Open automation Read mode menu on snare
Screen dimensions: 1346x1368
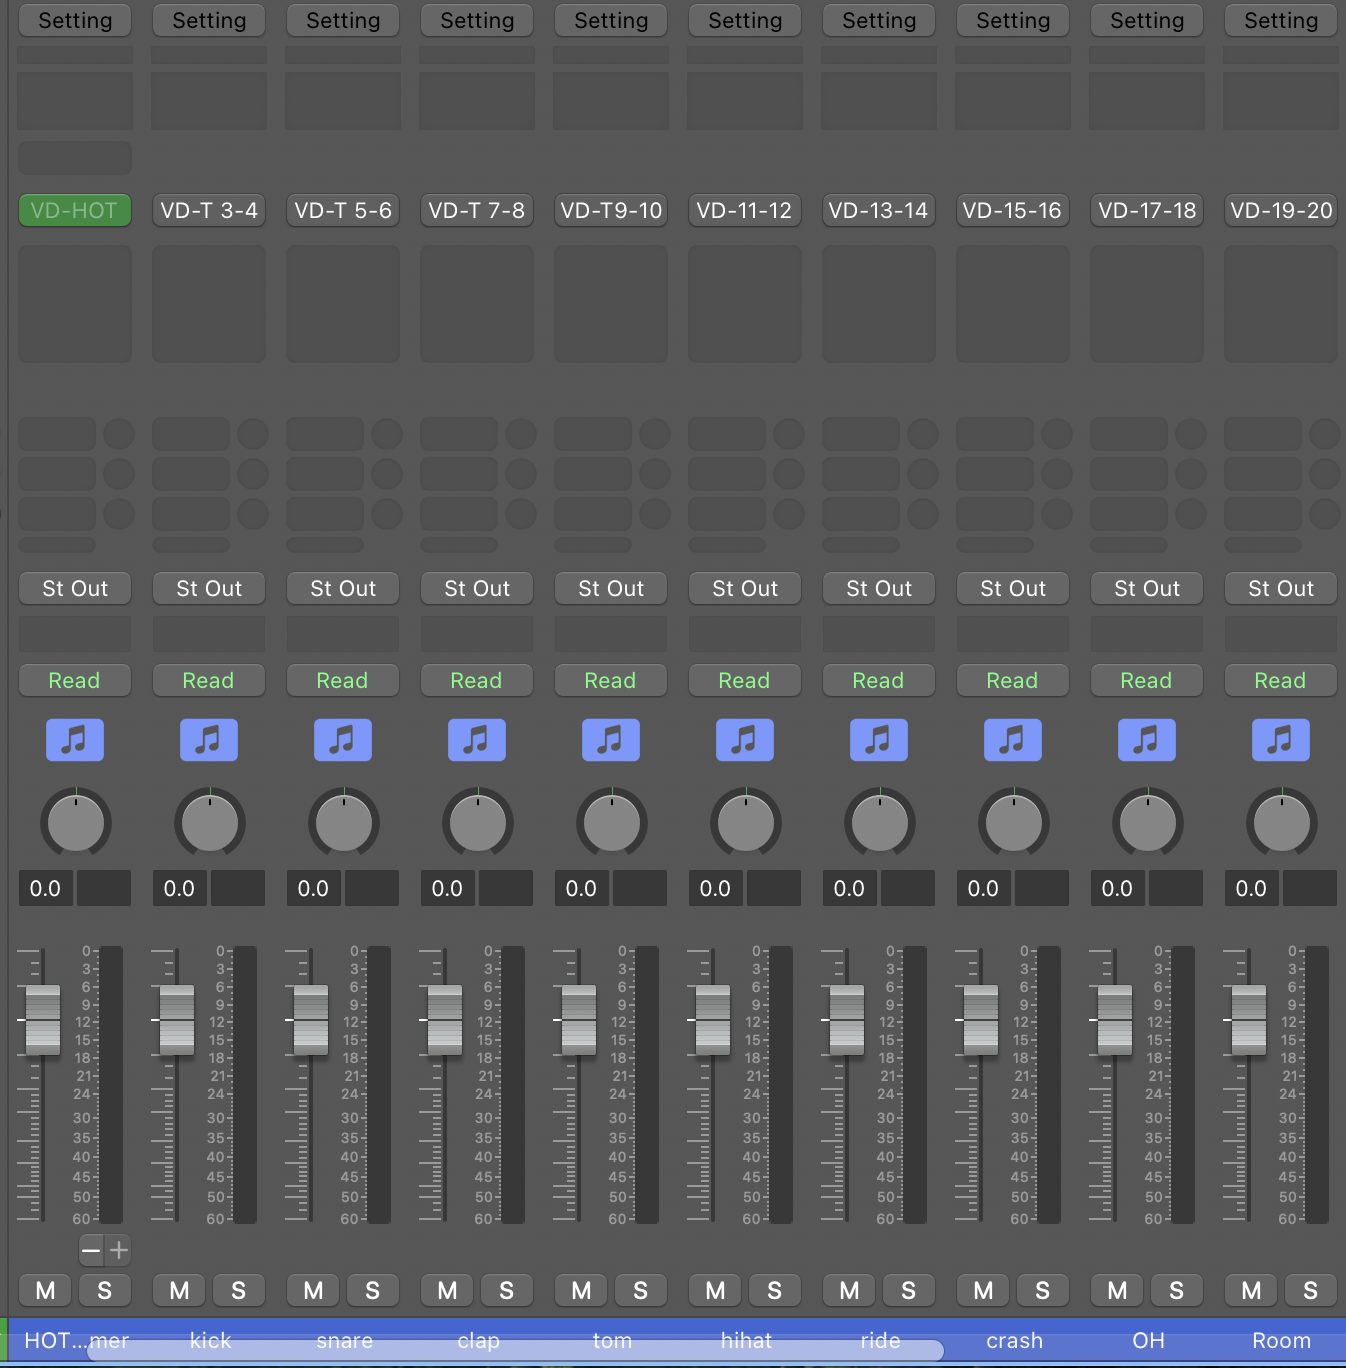pyautogui.click(x=343, y=681)
